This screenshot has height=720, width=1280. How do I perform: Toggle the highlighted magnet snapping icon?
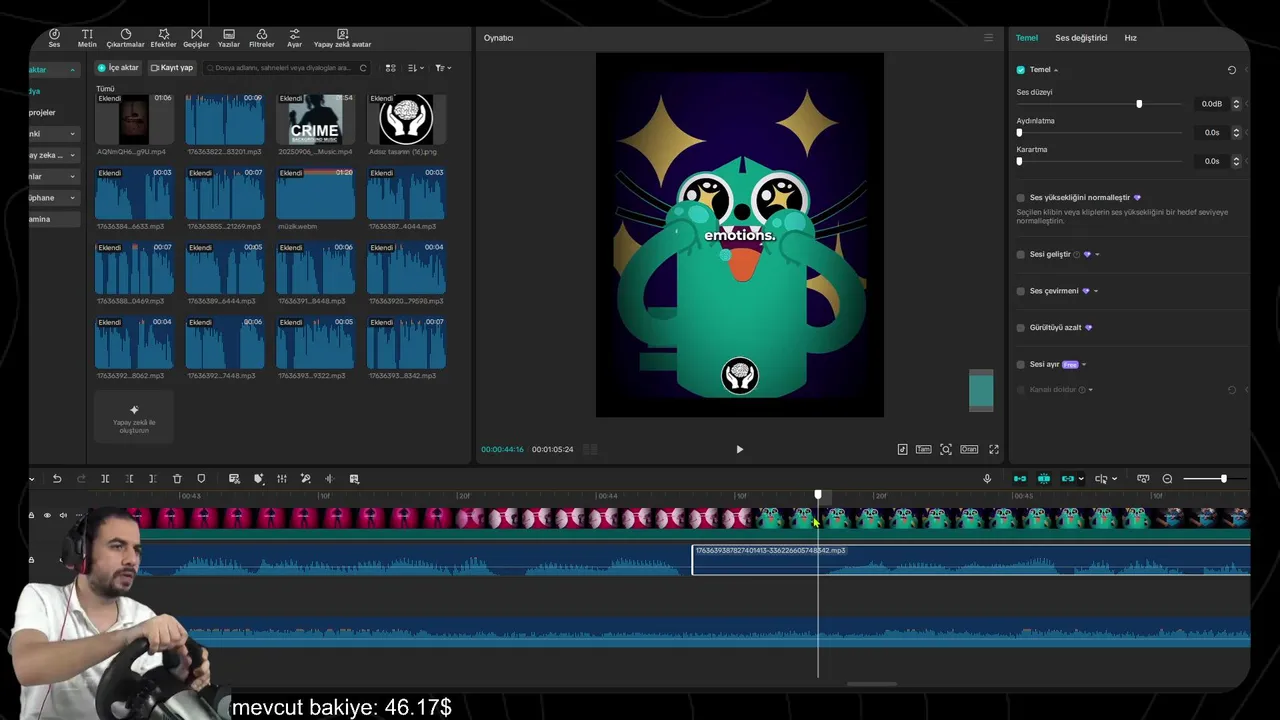click(x=1043, y=479)
